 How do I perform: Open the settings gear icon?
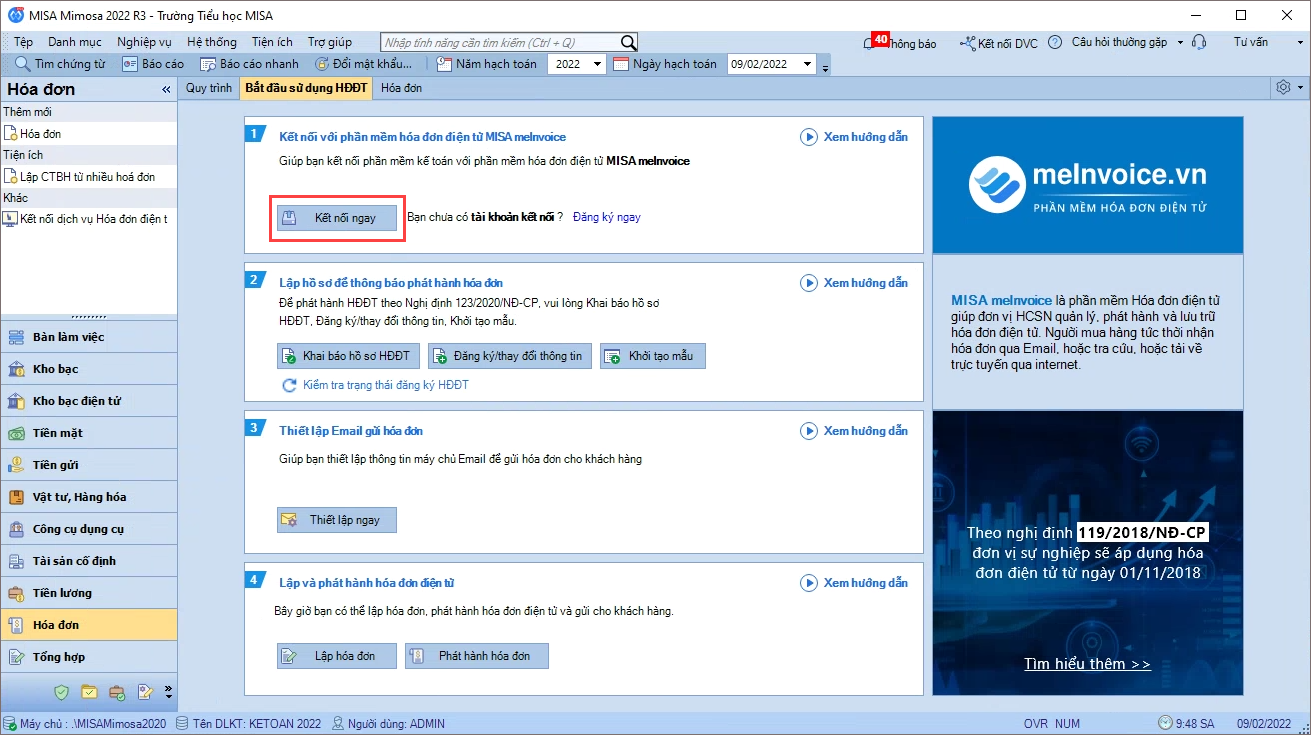[1283, 88]
